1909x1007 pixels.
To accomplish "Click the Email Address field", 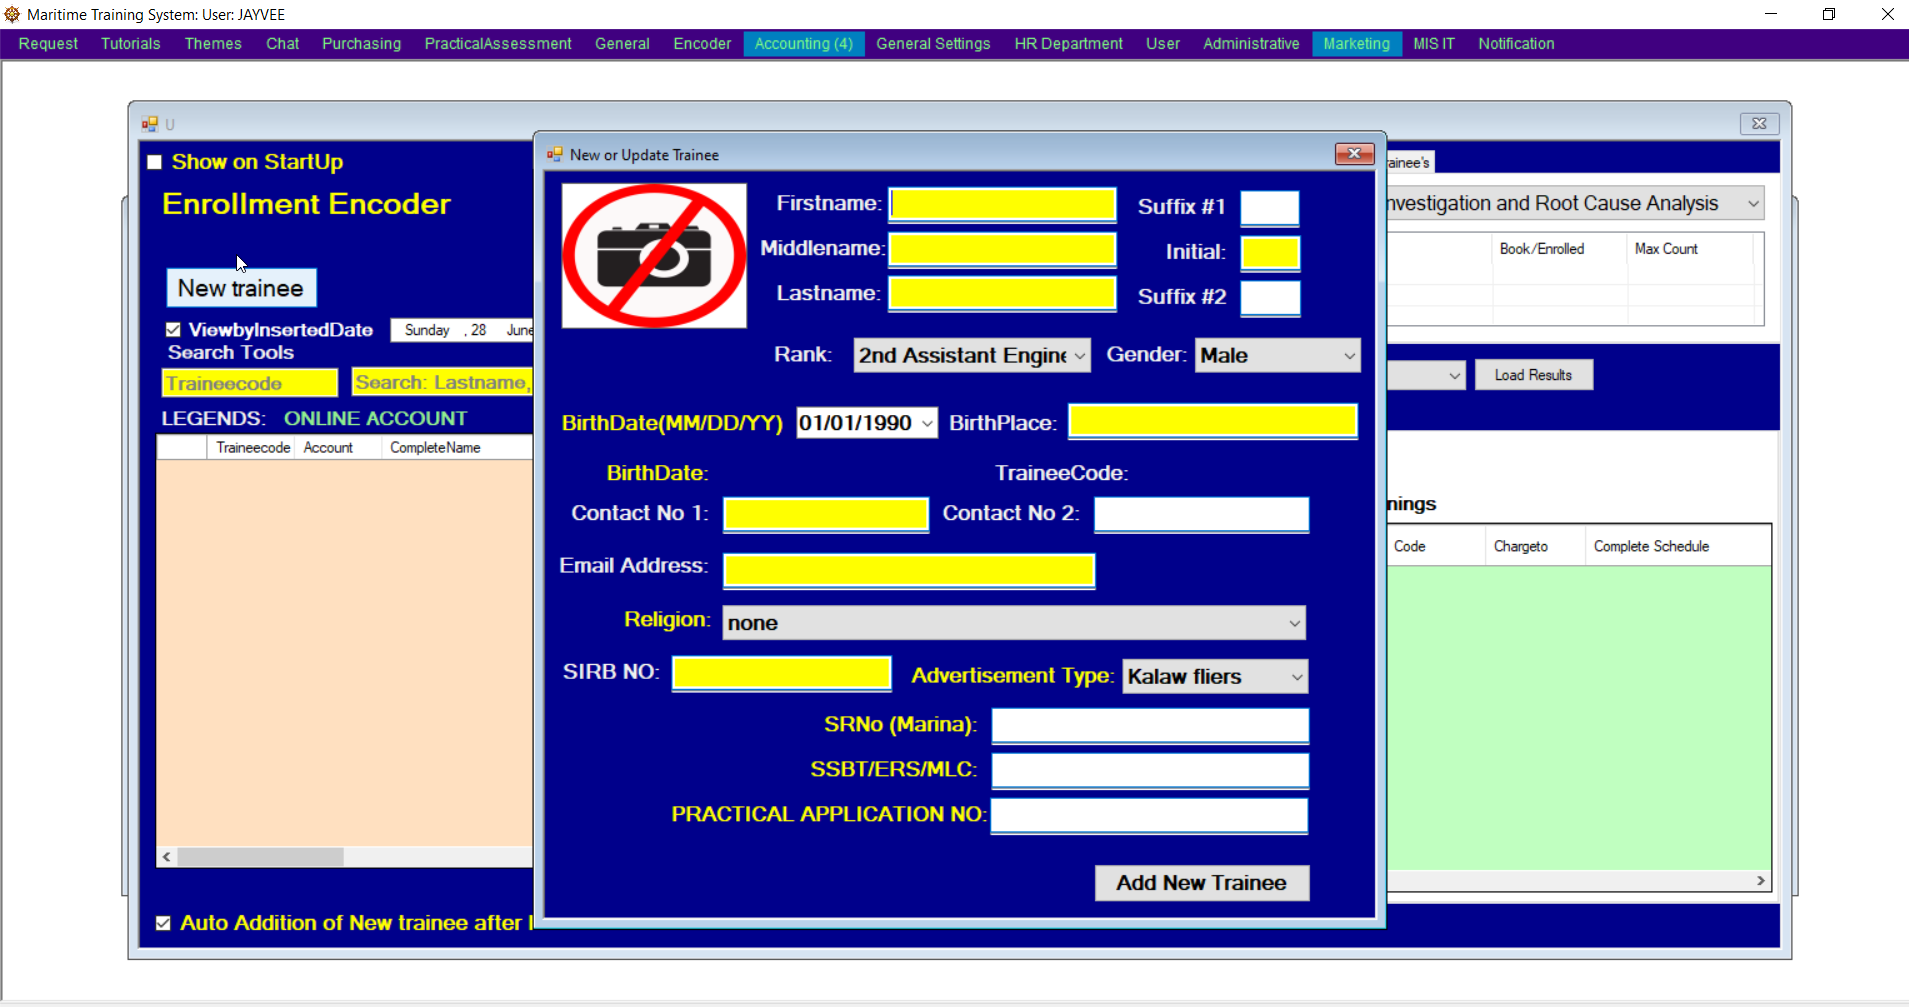I will [x=909, y=571].
